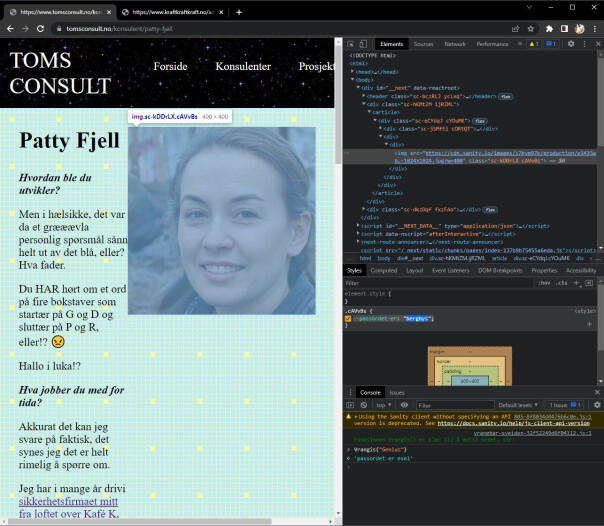The image size is (604, 526).
Task: Close the kraftkraftkraft.no tab
Action: [x=221, y=12]
